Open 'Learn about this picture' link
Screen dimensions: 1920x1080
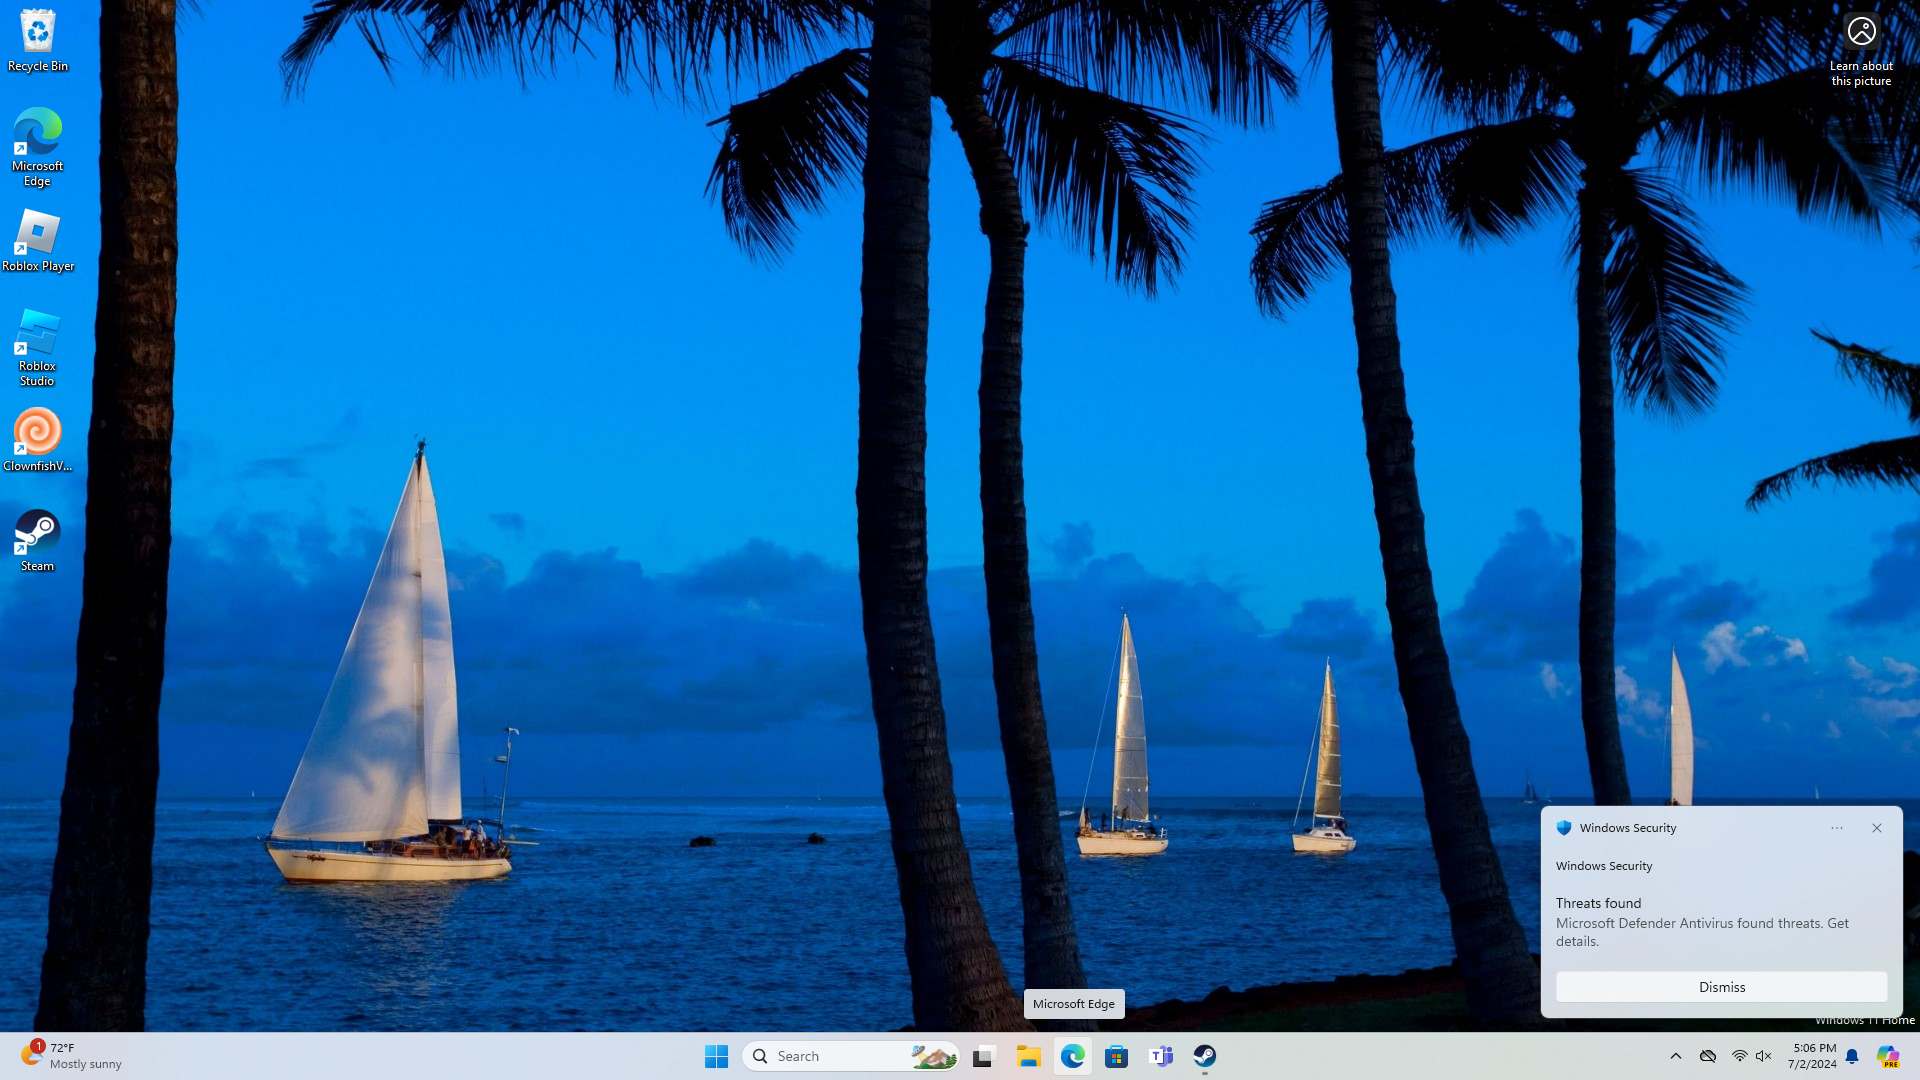click(1861, 48)
